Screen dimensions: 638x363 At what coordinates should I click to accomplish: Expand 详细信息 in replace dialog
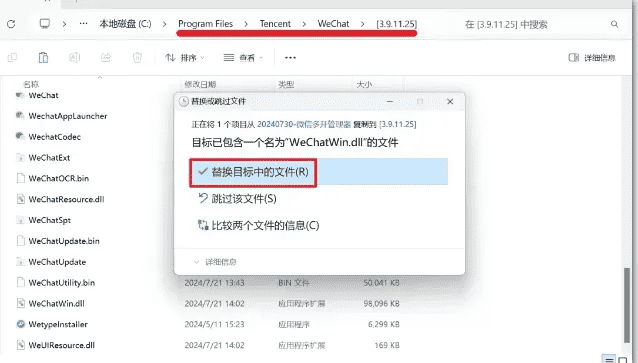click(x=215, y=262)
